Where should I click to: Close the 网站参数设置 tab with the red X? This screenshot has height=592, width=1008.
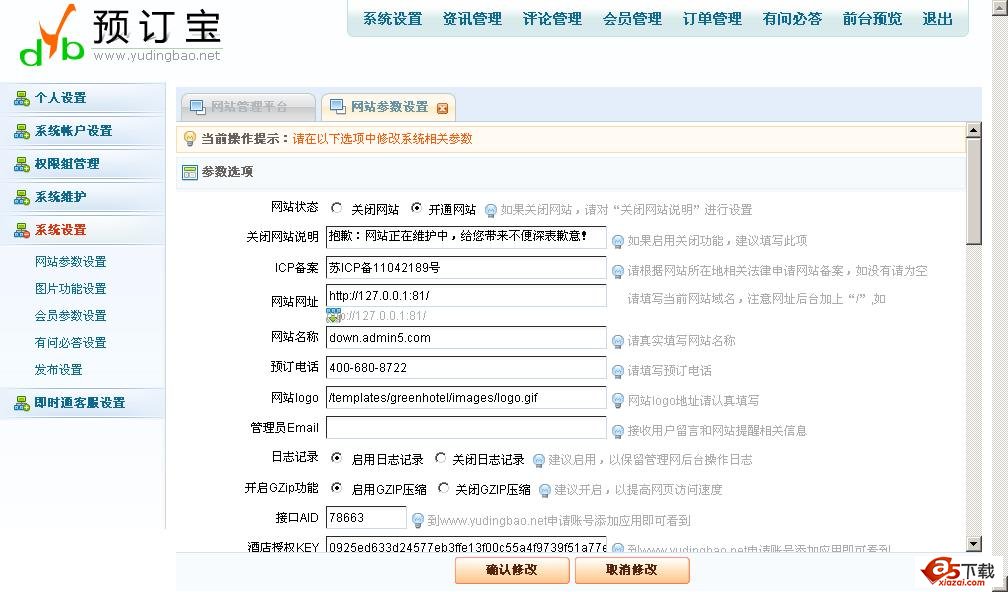tap(442, 108)
